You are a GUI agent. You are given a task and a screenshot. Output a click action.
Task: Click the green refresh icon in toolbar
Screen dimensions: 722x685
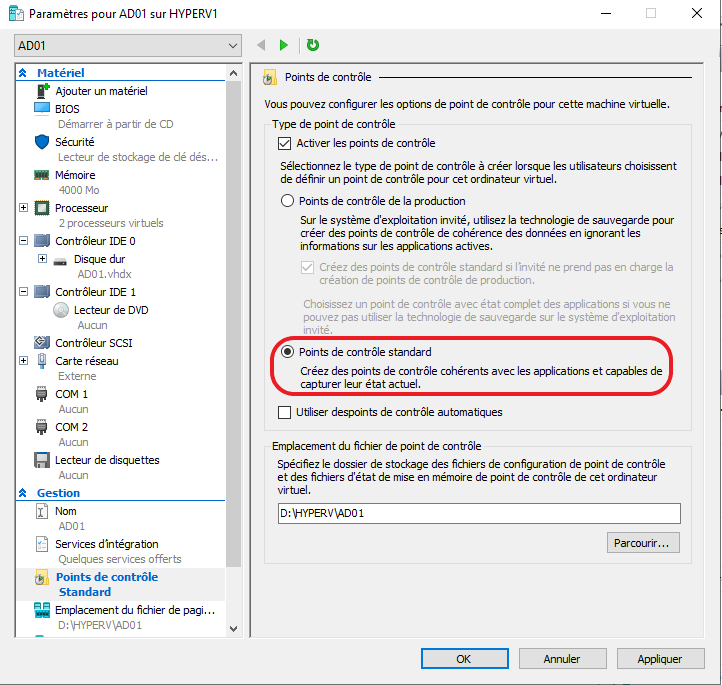[x=313, y=45]
